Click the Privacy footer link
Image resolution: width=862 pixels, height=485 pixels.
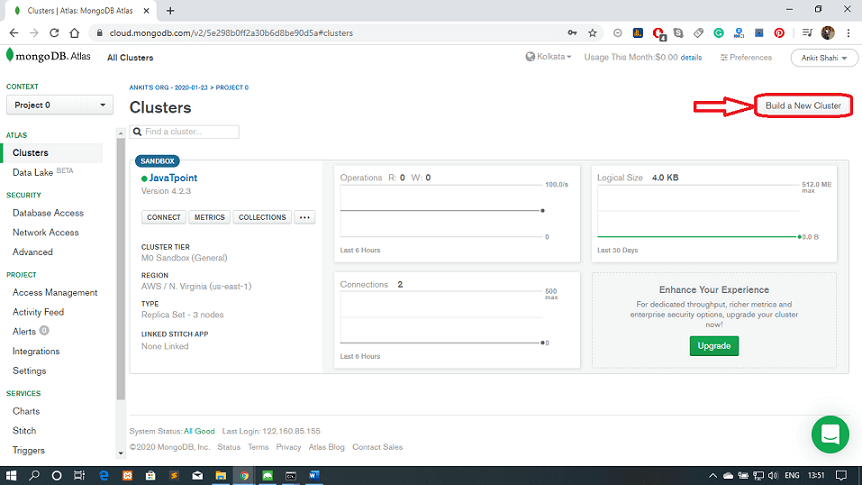(x=289, y=447)
